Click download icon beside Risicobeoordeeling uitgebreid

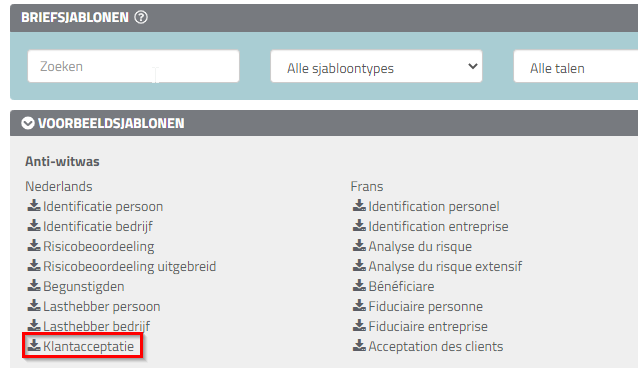(x=34, y=265)
